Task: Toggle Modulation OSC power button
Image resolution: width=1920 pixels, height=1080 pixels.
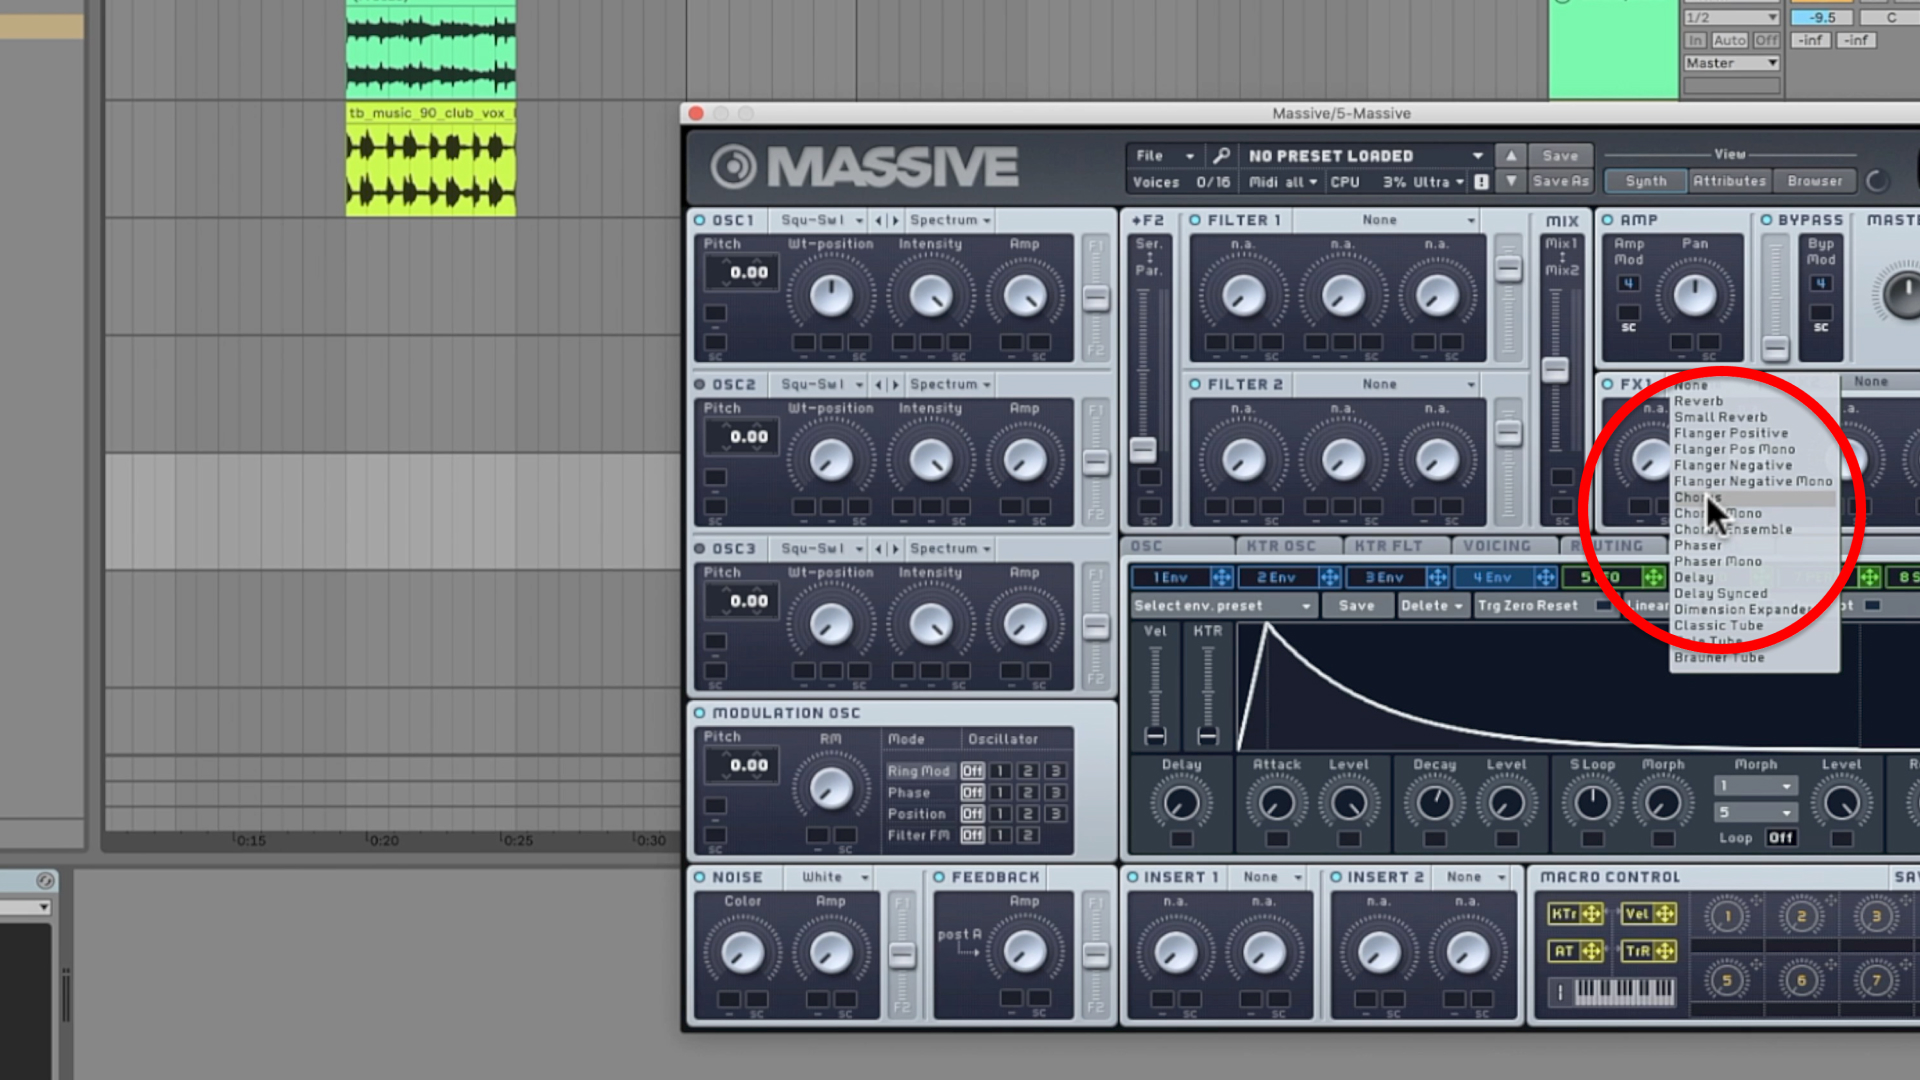Action: [x=700, y=713]
